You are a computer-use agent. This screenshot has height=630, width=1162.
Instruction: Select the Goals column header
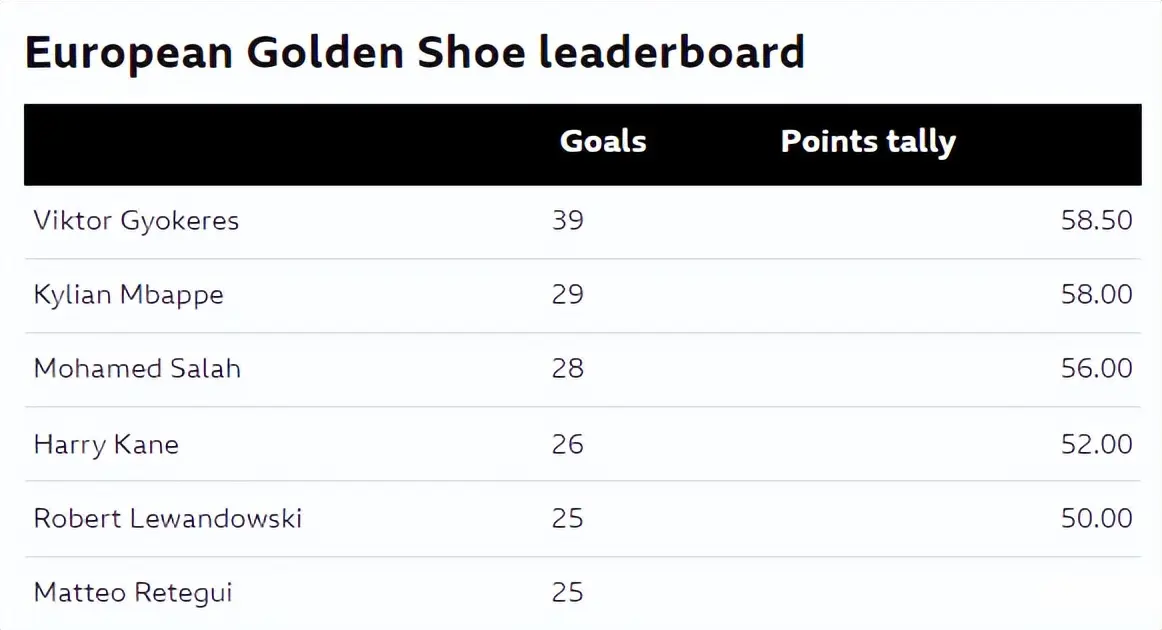(x=602, y=142)
